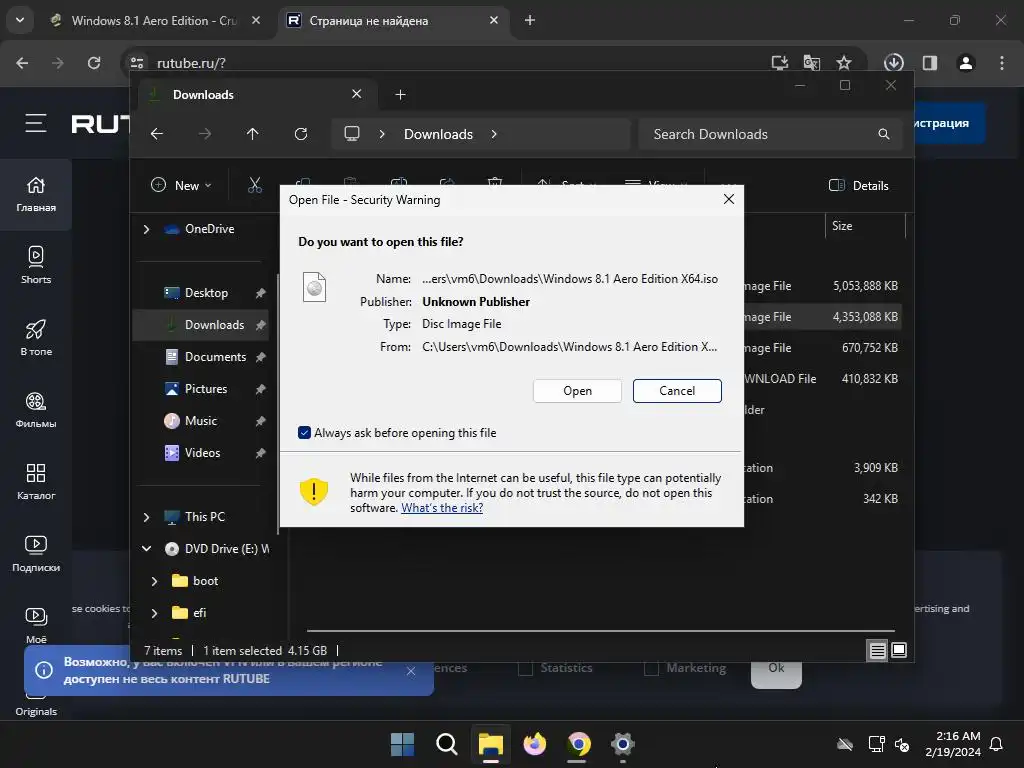Click the pin icon beside Music
This screenshot has width=1024, height=768.
coord(261,421)
